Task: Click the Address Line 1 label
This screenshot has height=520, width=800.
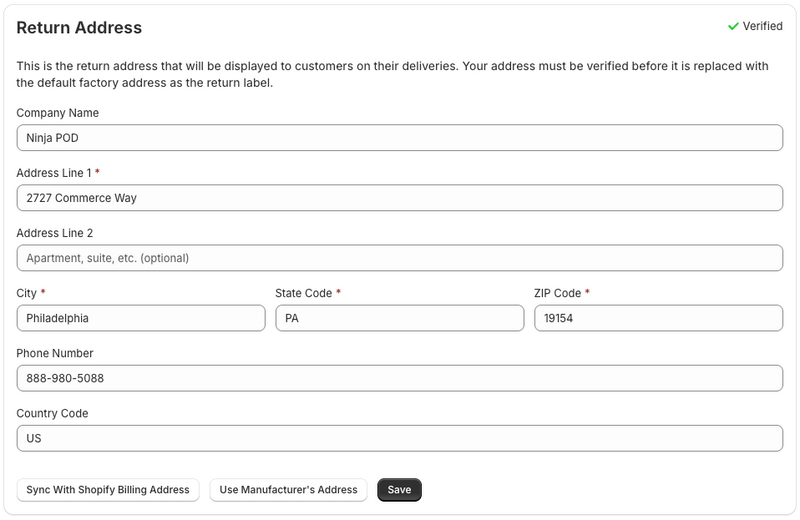Action: [54, 173]
